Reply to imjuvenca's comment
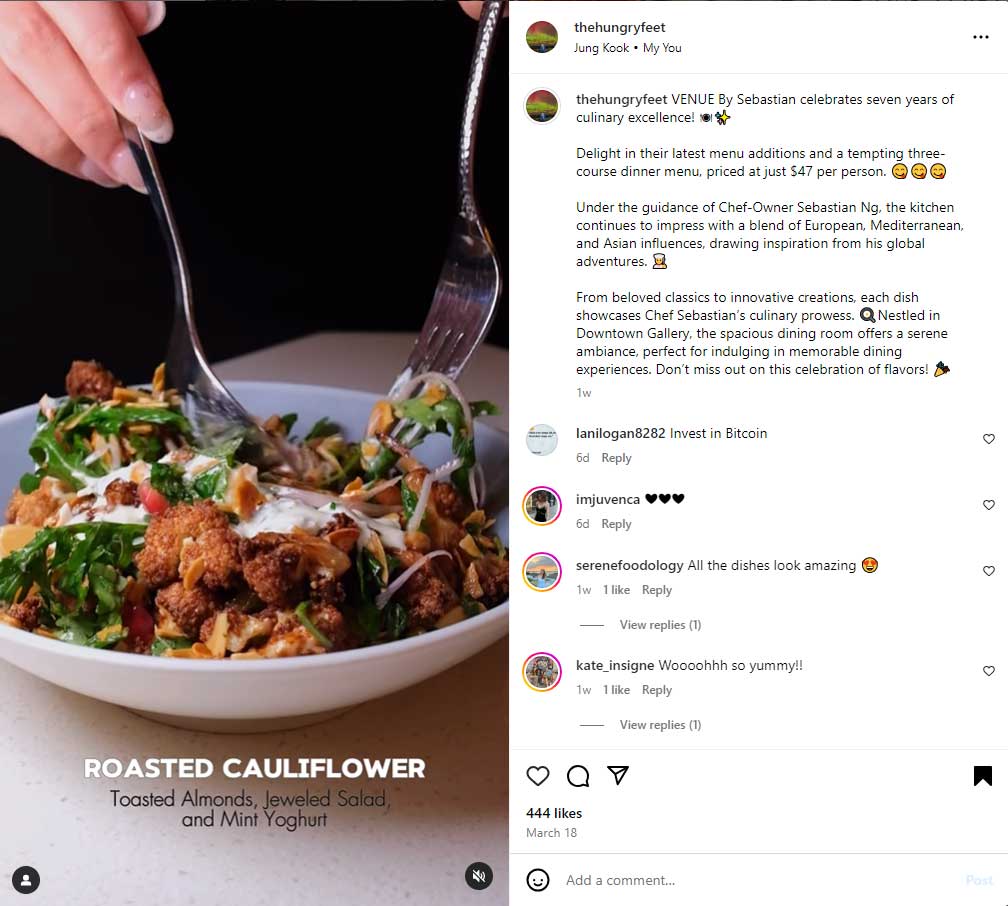This screenshot has height=906, width=1008. [x=616, y=524]
